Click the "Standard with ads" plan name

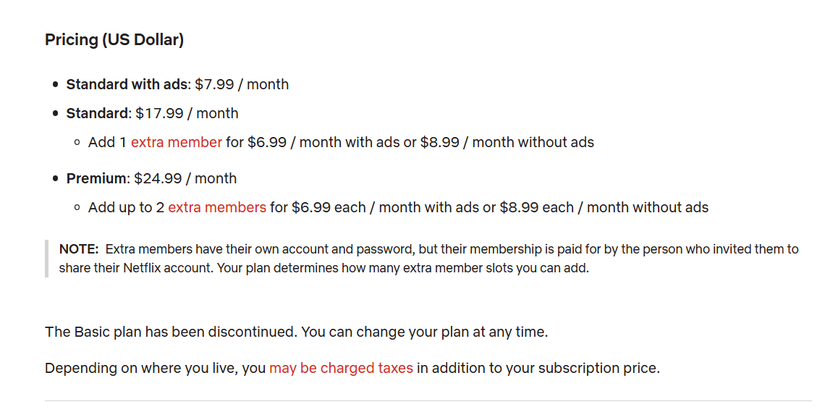127,84
